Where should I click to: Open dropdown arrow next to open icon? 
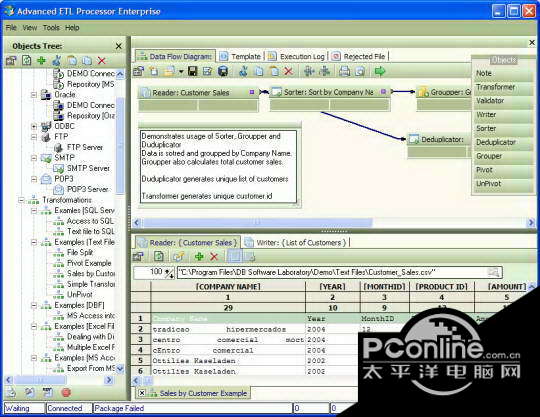click(181, 72)
